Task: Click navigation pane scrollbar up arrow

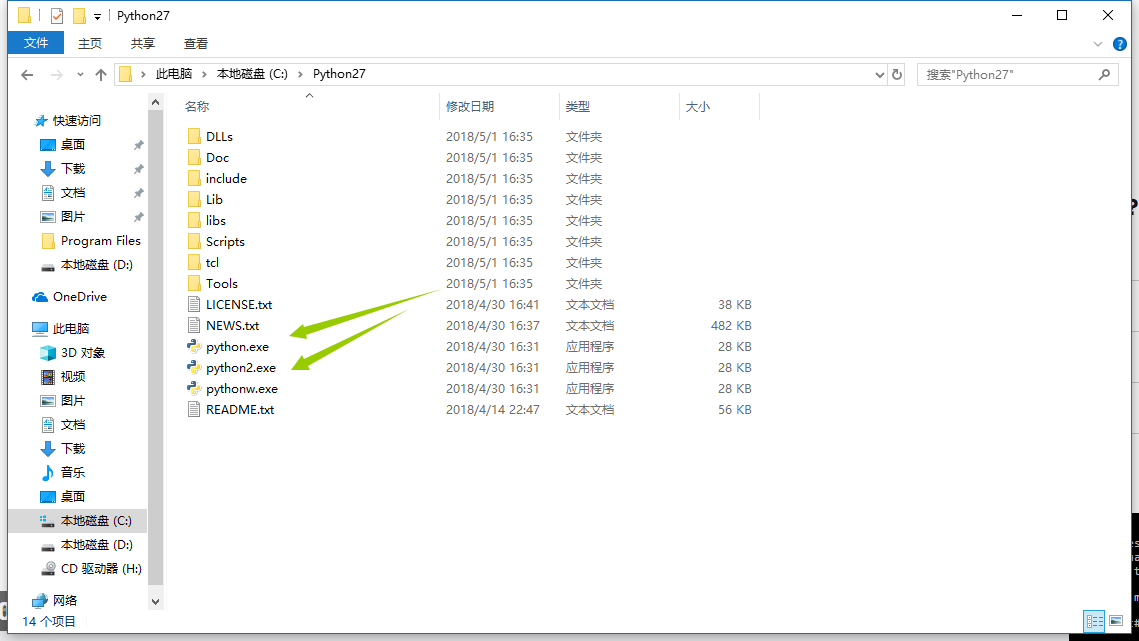Action: (x=155, y=102)
